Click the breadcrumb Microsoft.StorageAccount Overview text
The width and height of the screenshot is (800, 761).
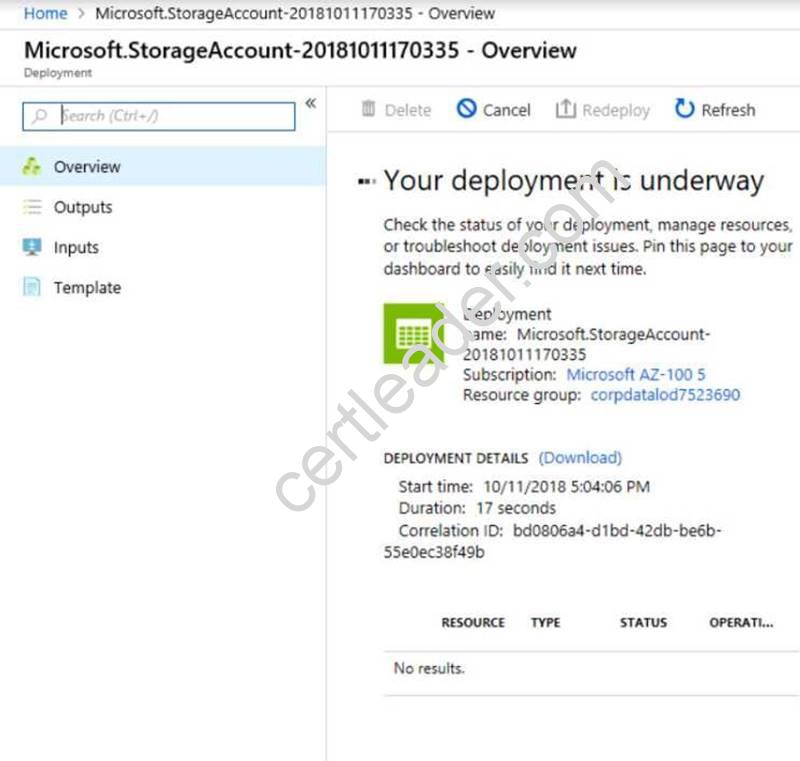point(295,13)
